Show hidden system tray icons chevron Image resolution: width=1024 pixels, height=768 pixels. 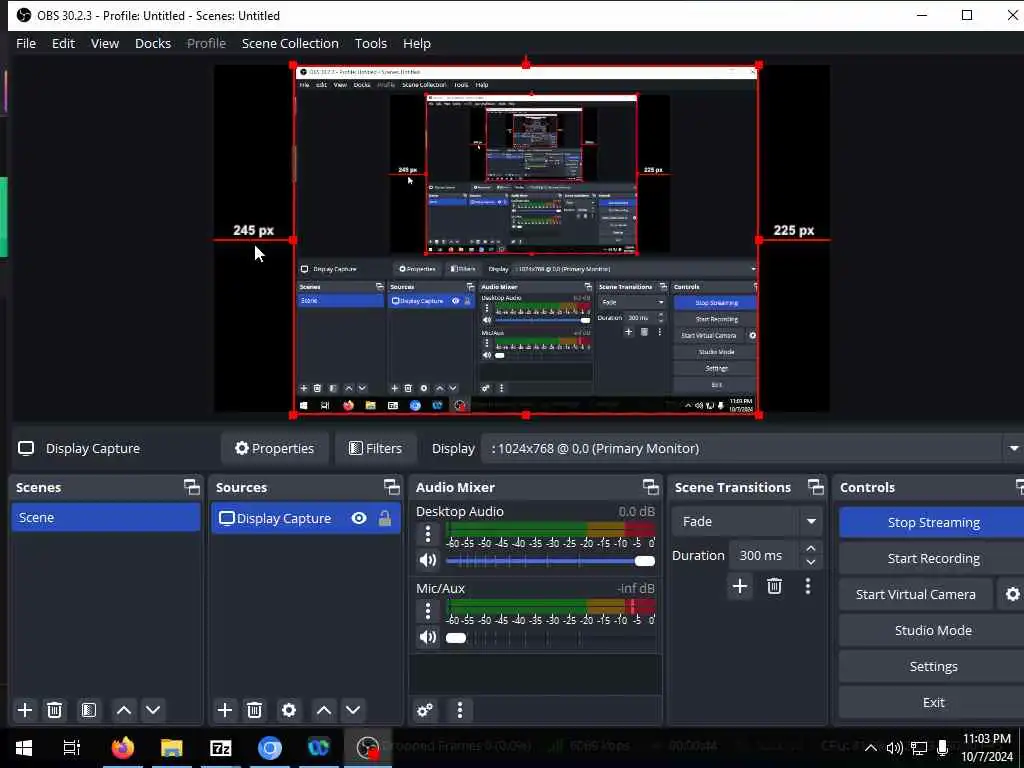[x=870, y=748]
